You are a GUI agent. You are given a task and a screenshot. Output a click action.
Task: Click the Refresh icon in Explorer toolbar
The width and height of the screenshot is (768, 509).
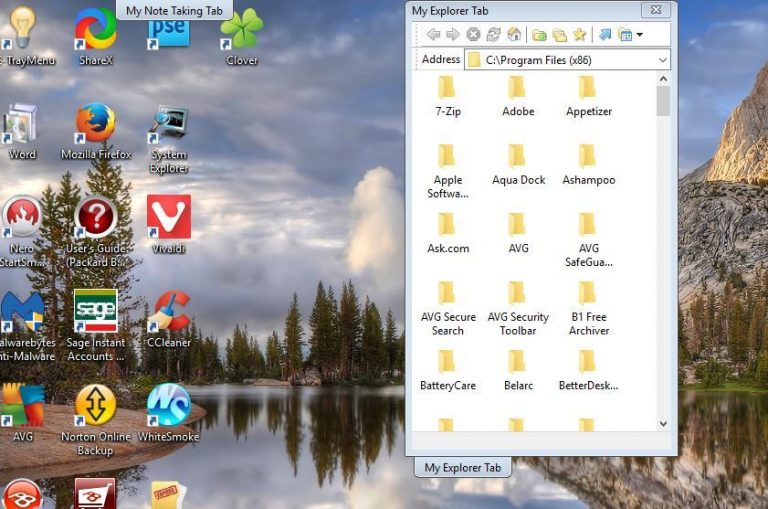[493, 34]
